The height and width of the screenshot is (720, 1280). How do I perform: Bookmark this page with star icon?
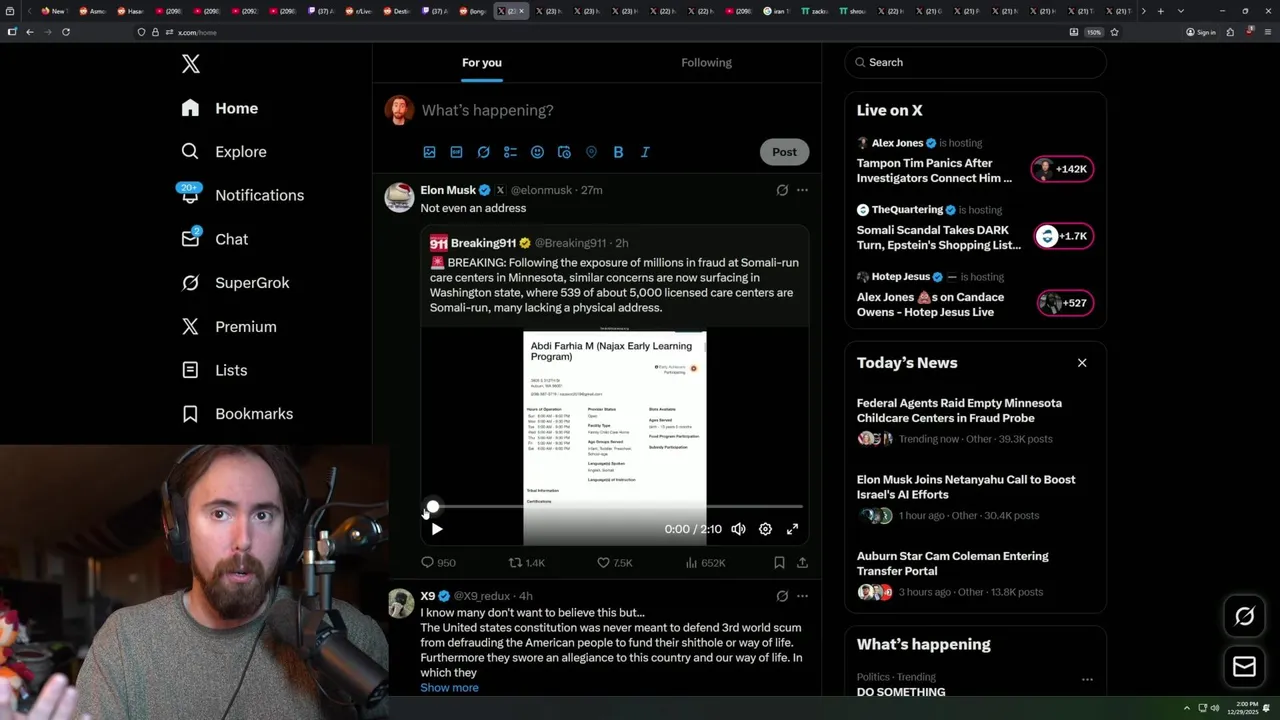coord(1114,32)
